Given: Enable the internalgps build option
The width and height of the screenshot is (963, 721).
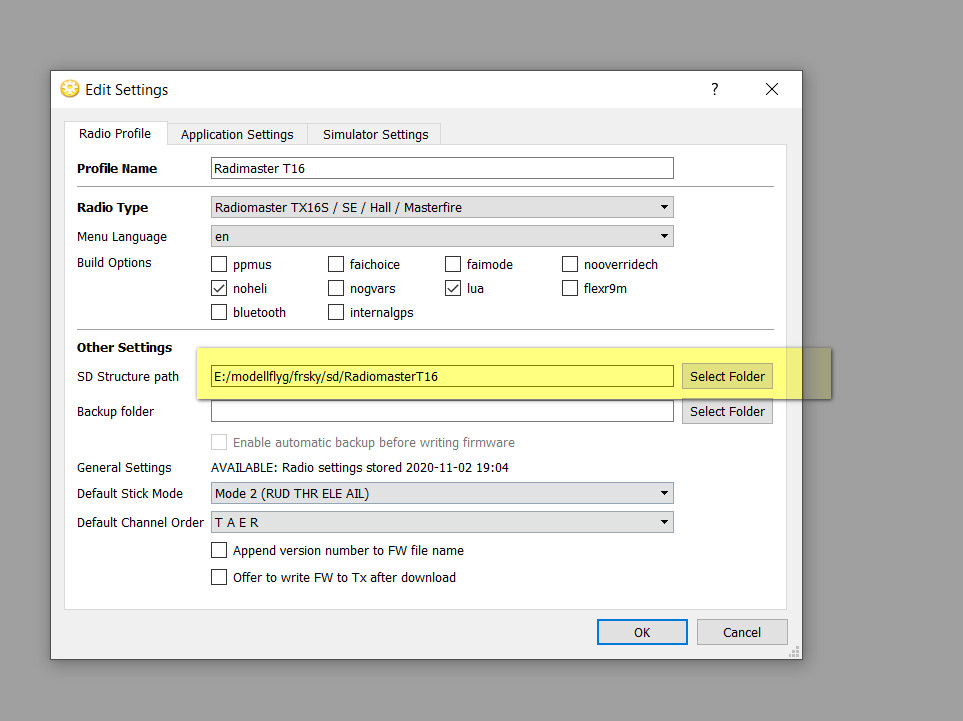Looking at the screenshot, I should (336, 312).
